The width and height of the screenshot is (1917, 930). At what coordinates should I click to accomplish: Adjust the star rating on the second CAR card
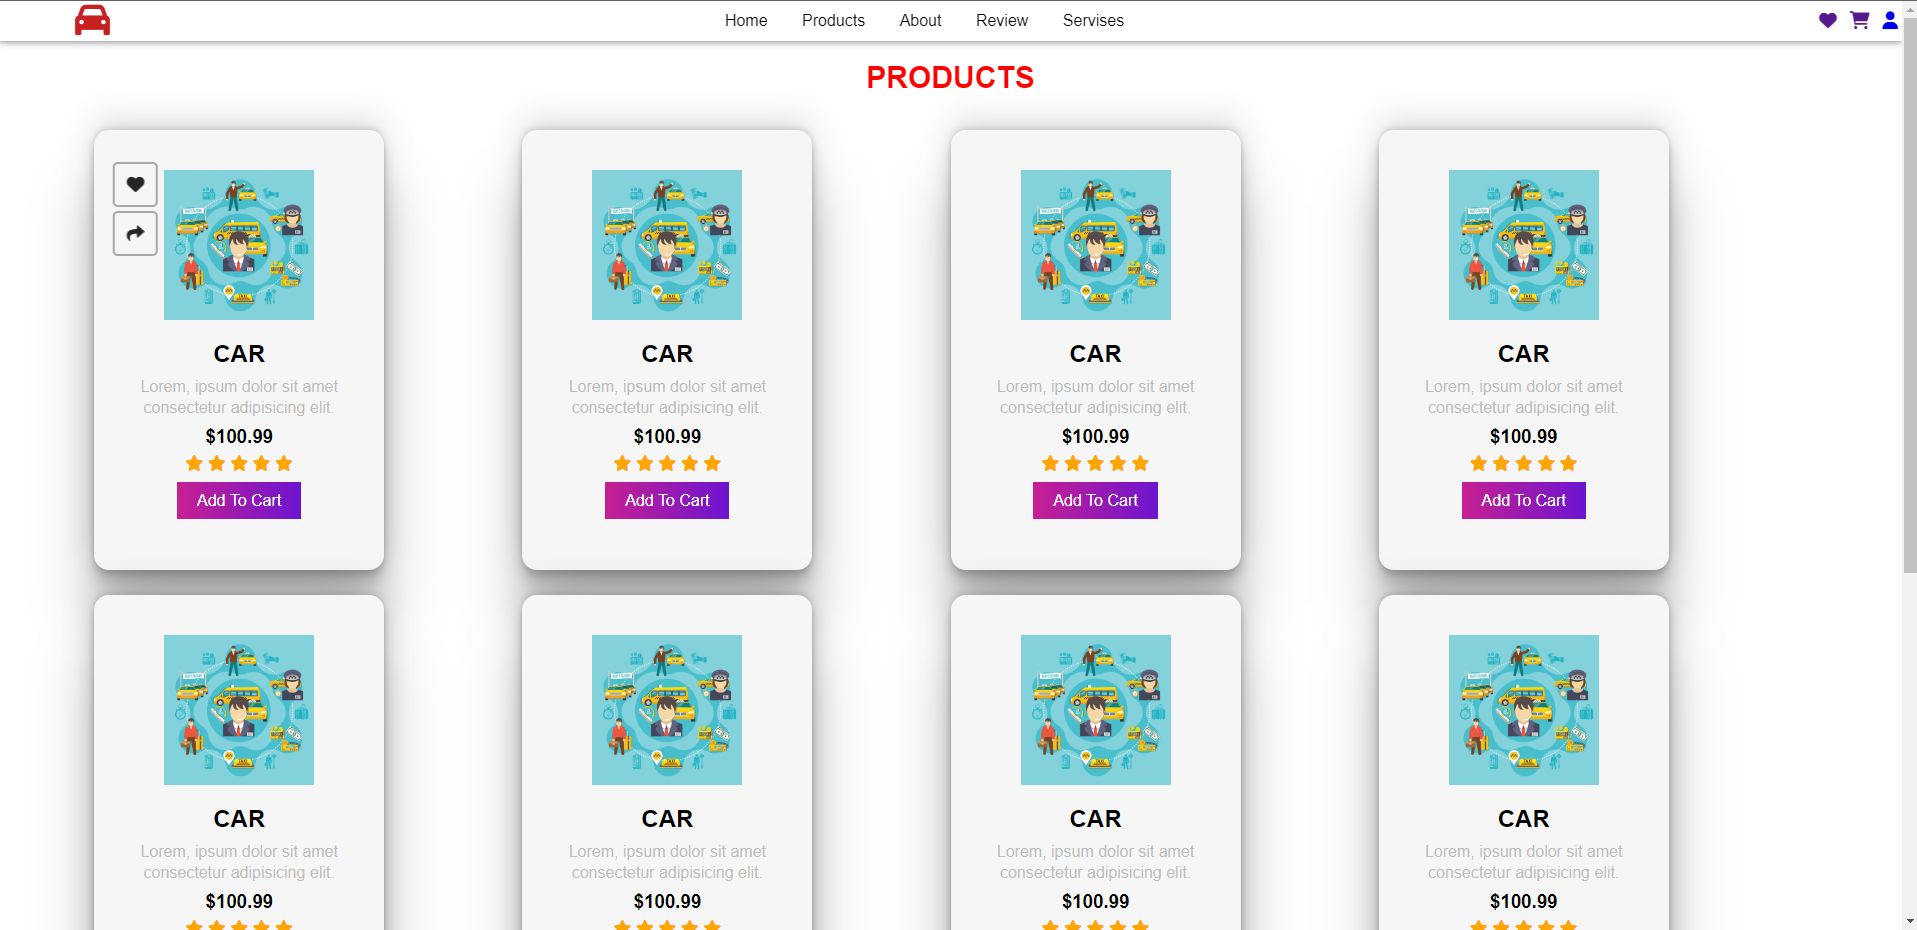point(666,462)
